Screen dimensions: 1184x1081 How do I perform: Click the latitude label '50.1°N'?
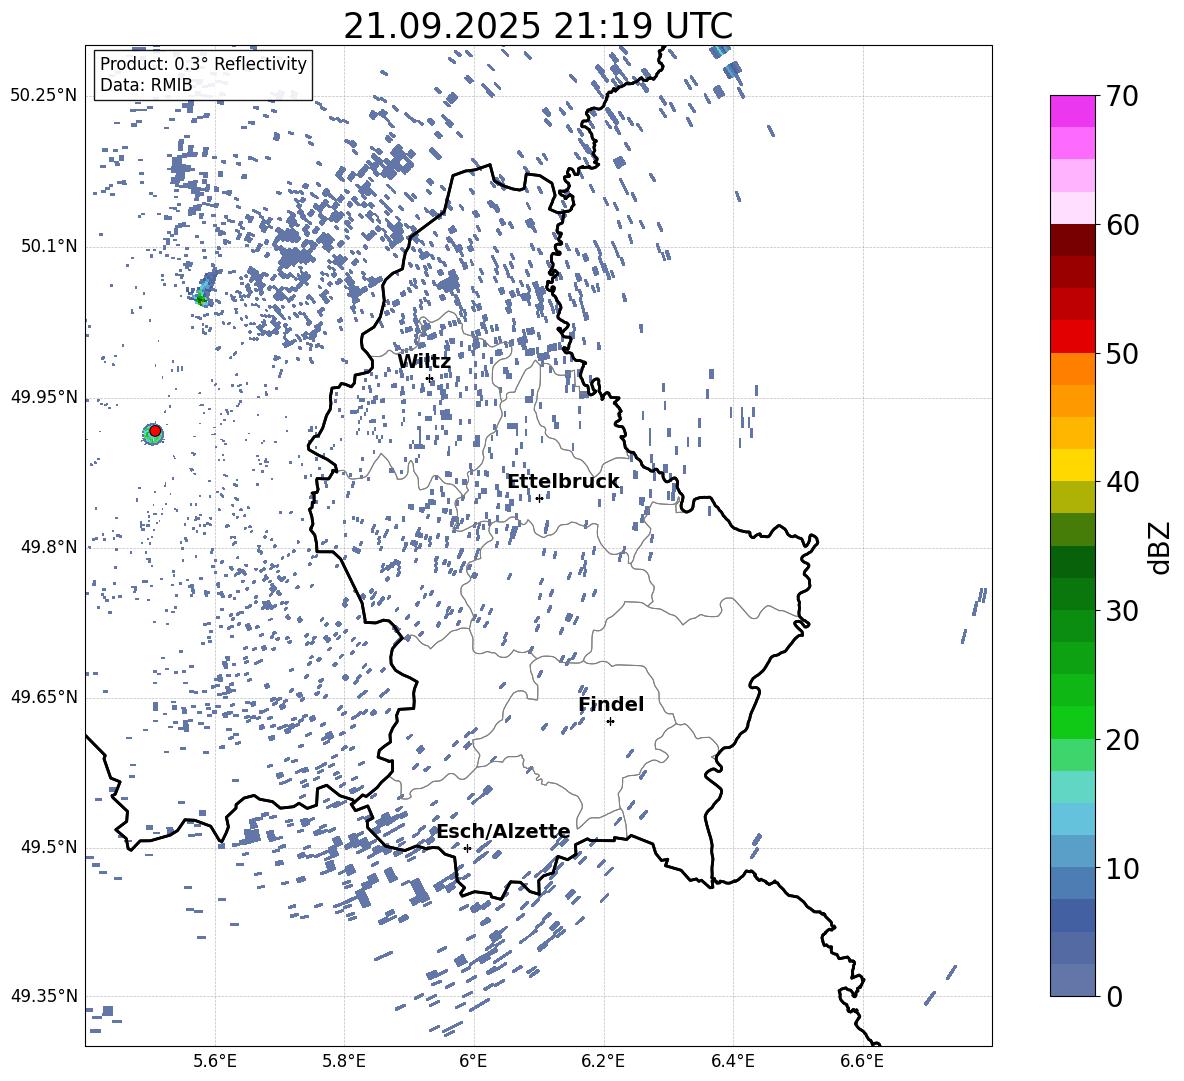pyautogui.click(x=48, y=247)
